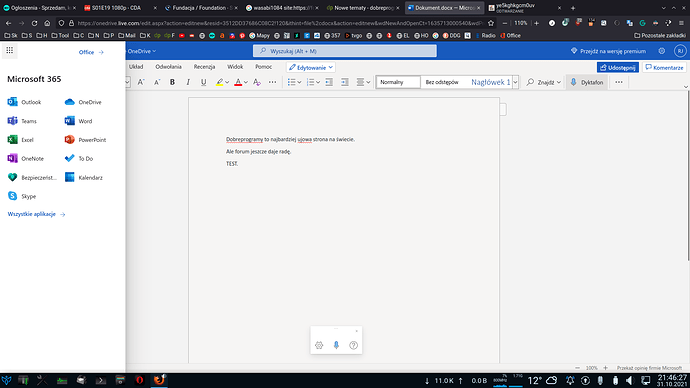Open font color dropdown arrow

coord(246,82)
